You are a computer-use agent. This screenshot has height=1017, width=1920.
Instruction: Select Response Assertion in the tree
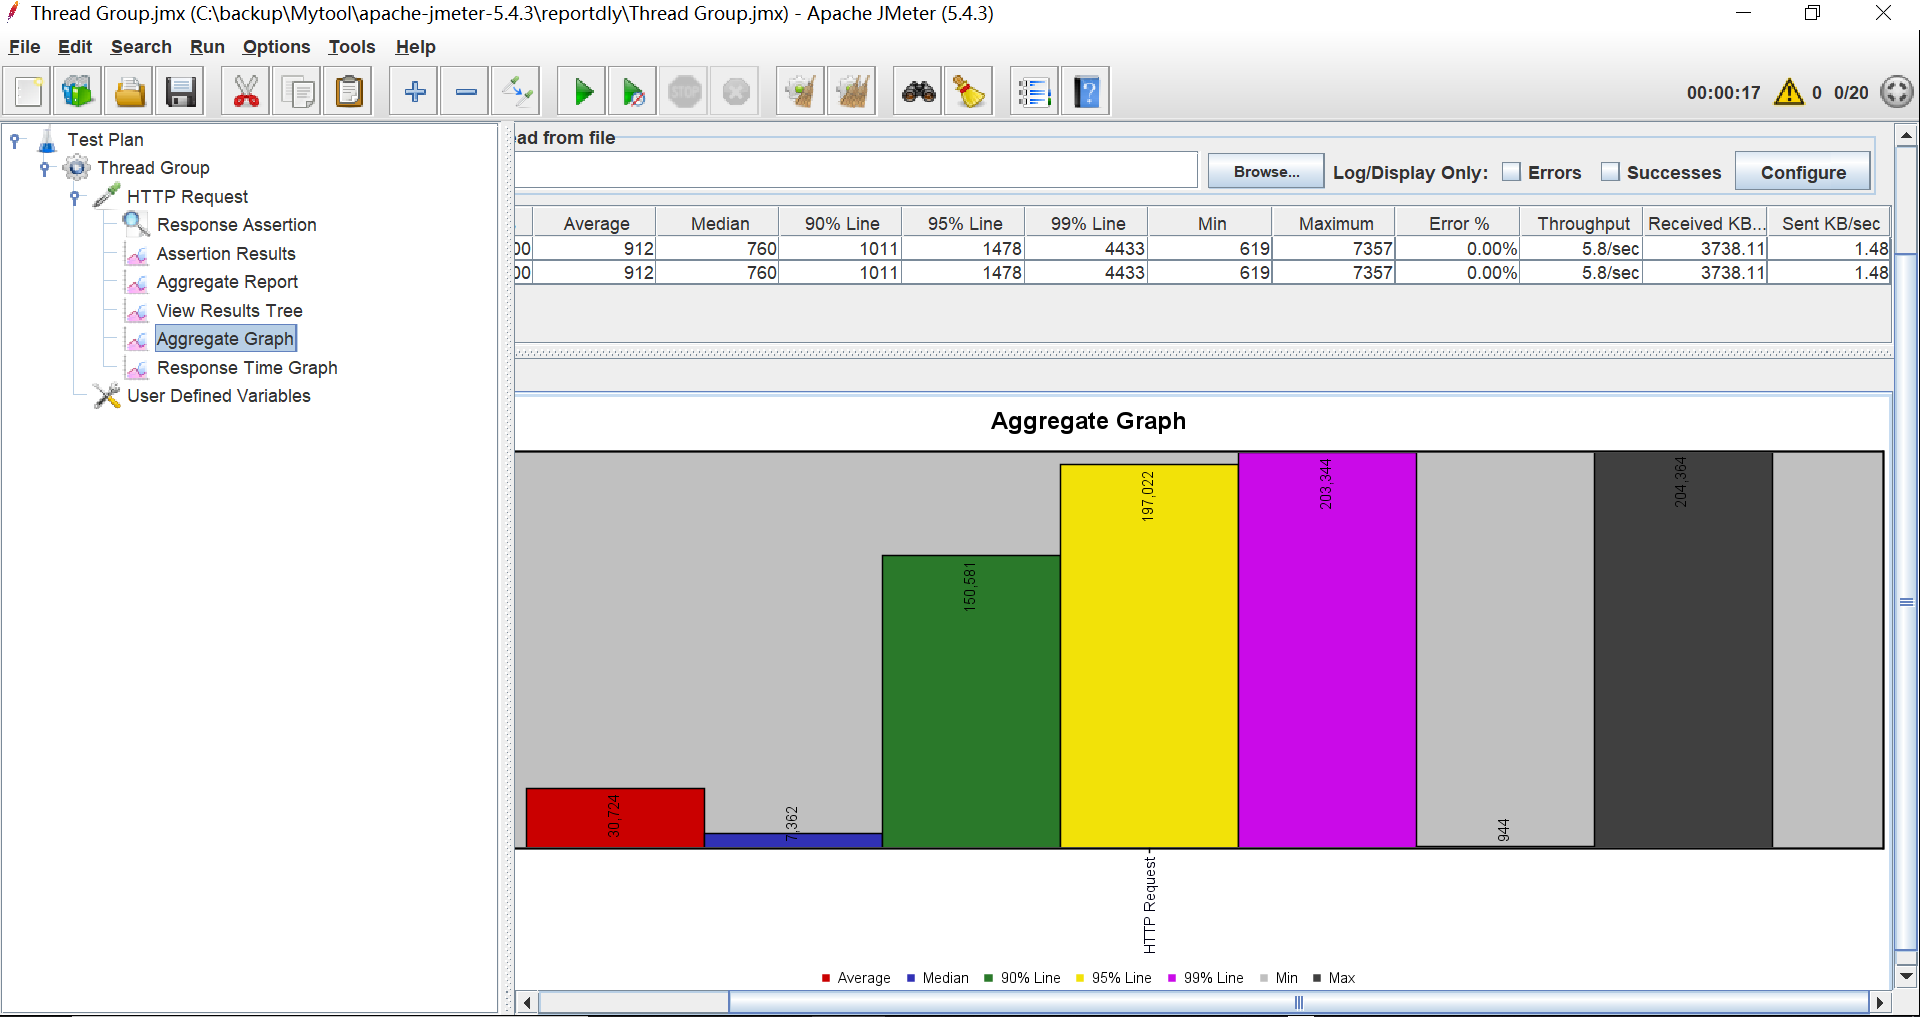pos(236,225)
